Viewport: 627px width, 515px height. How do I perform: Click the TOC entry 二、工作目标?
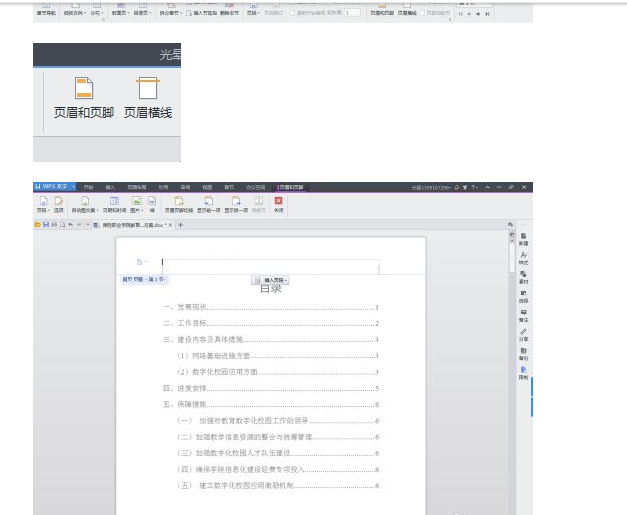(270, 323)
